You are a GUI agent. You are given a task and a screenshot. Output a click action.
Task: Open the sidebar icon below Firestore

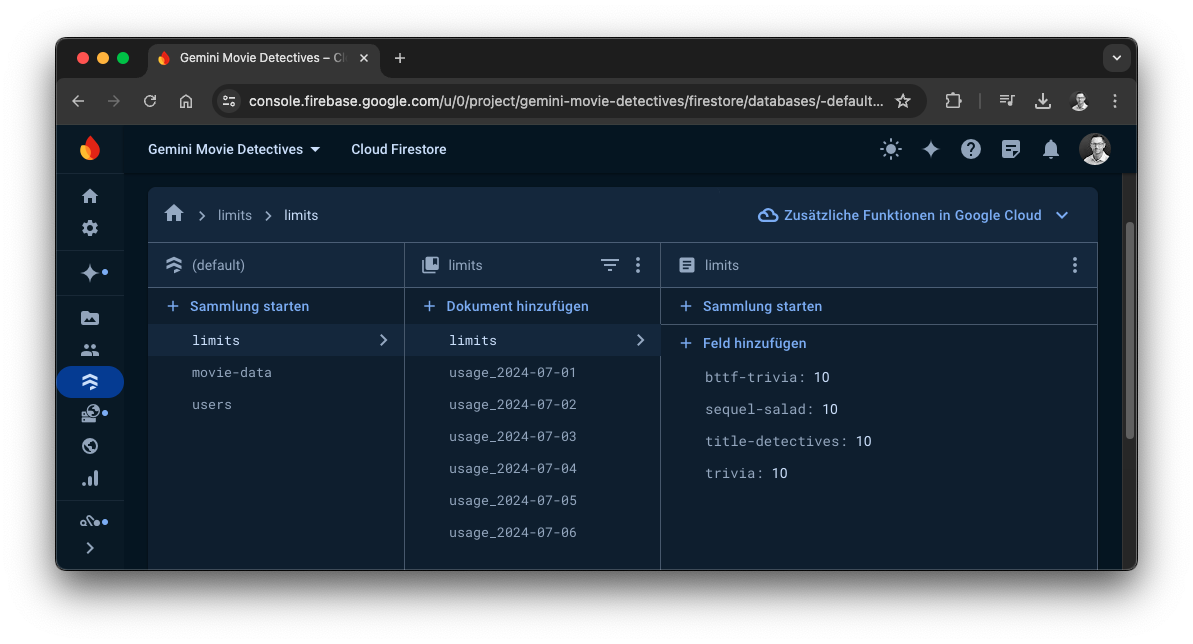(93, 414)
